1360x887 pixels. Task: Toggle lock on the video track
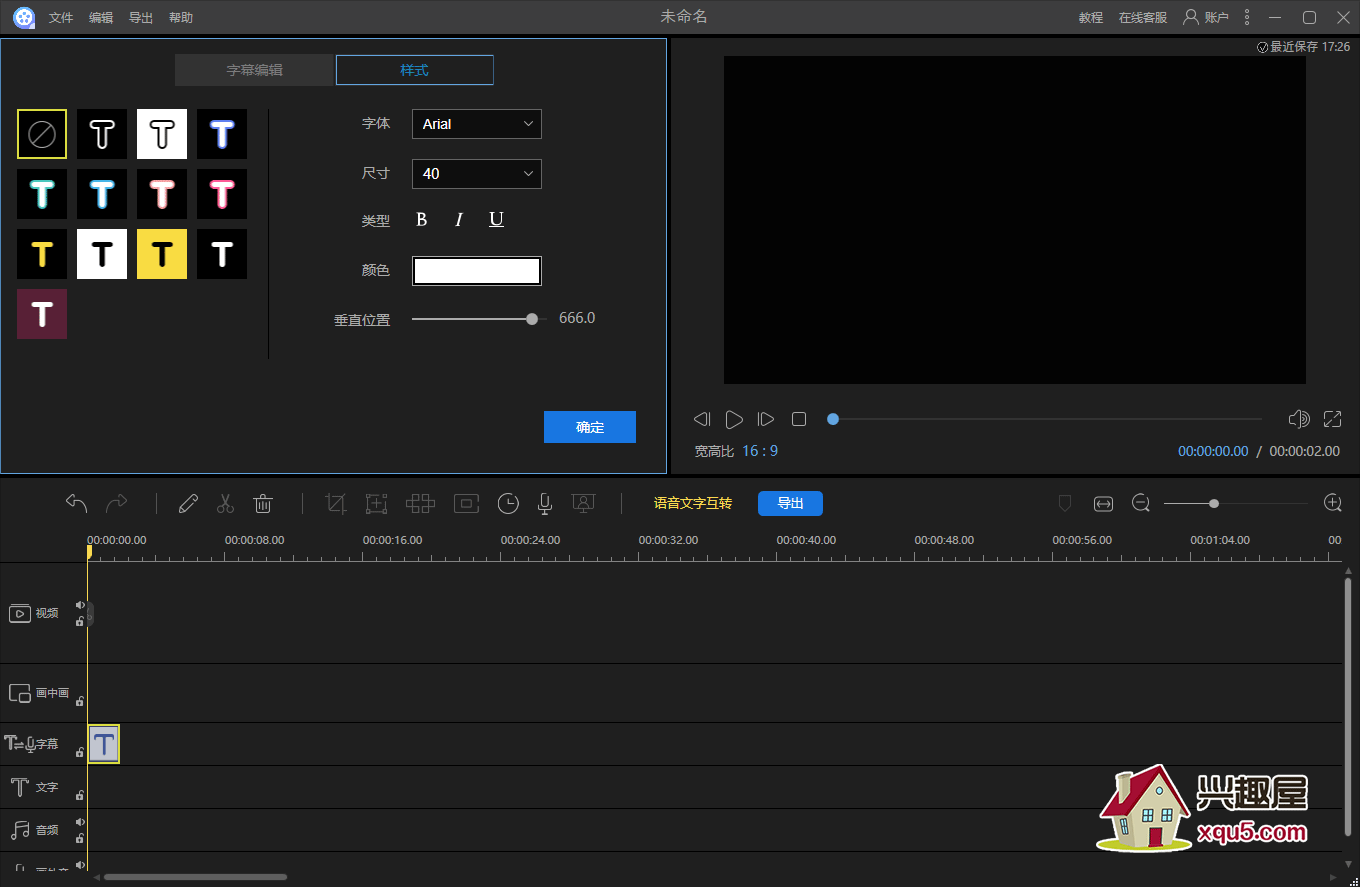point(80,621)
